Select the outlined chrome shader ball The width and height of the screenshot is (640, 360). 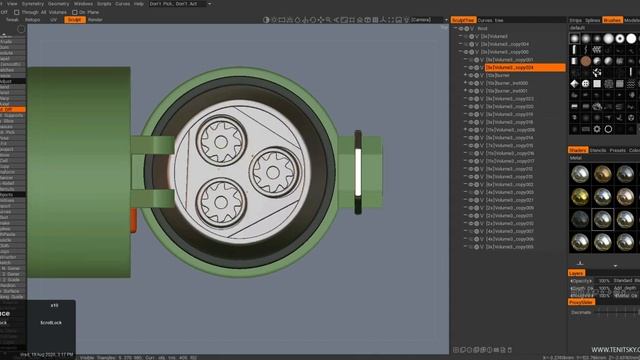(602, 220)
